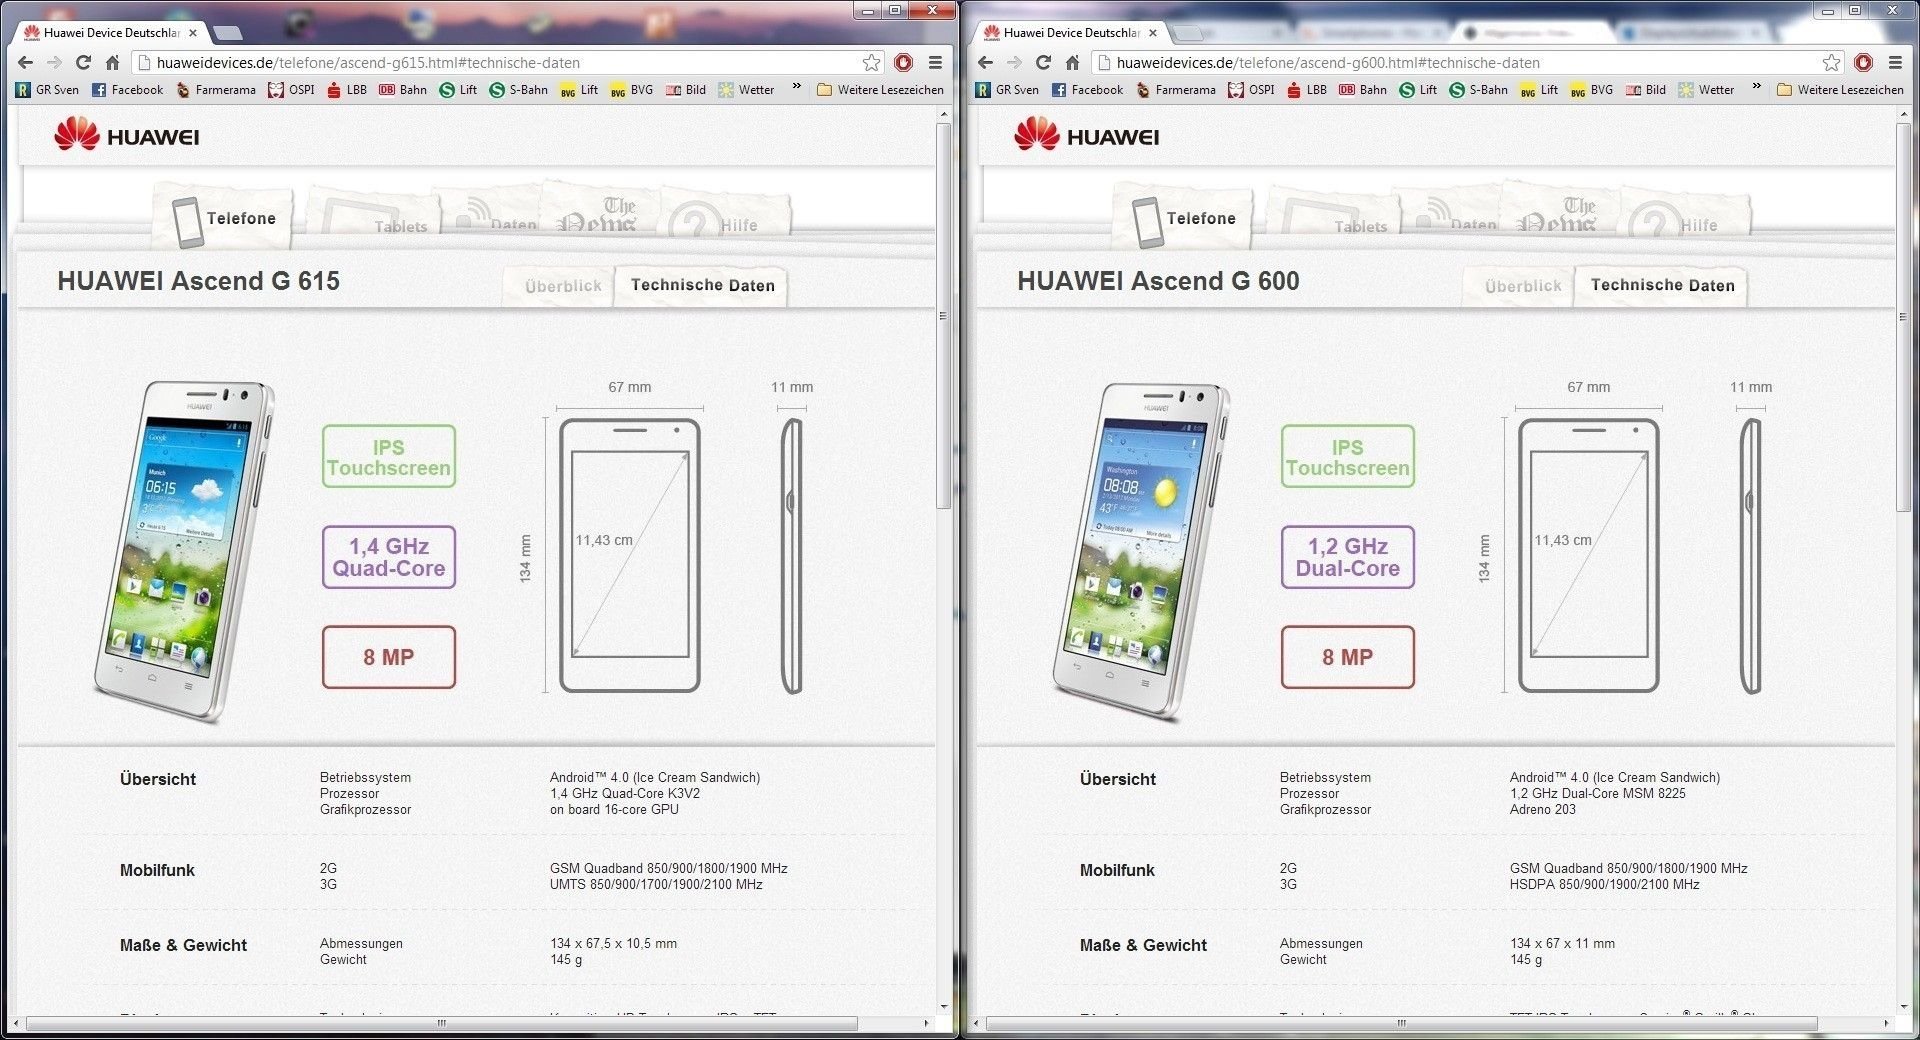Click IPS Touchscreen badge in left window

click(389, 457)
